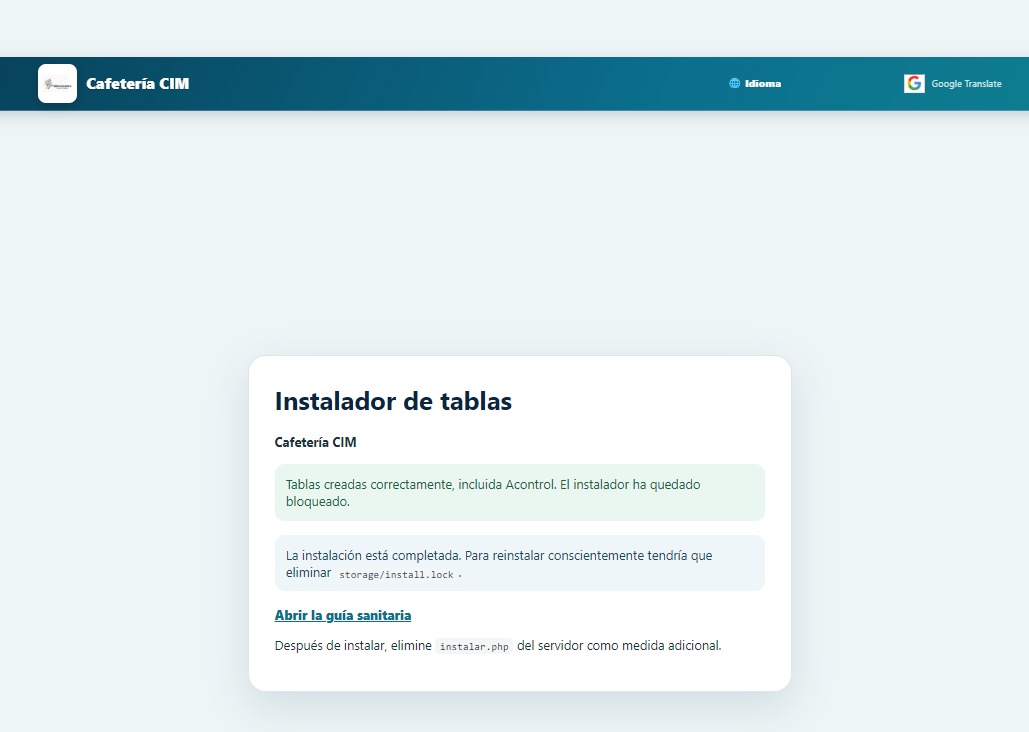Select the storage/install.lock code snippet
The image size is (1029, 732).
pyautogui.click(x=396, y=574)
